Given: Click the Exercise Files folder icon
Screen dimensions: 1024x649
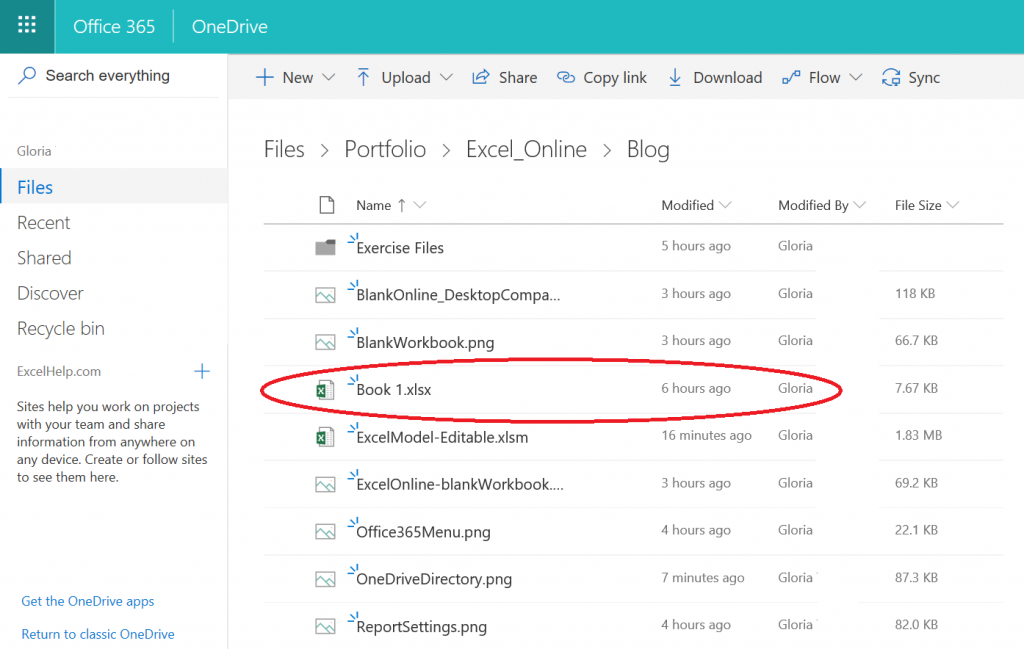Looking at the screenshot, I should tap(325, 248).
